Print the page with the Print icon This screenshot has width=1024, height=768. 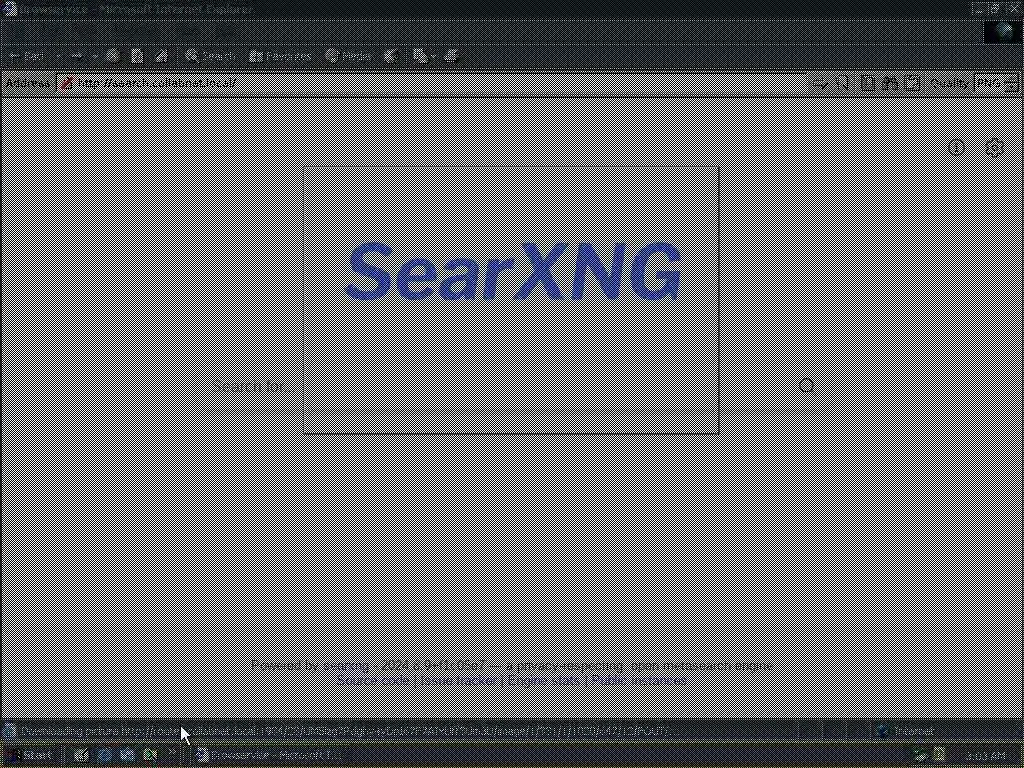pyautogui.click(x=451, y=56)
